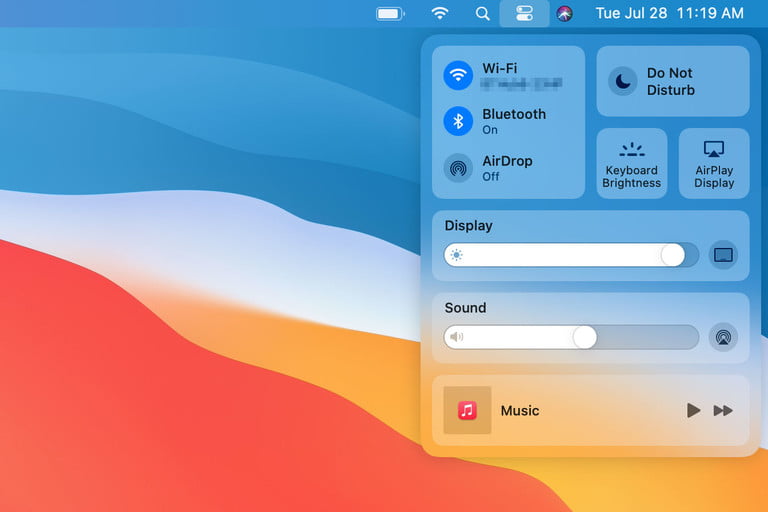Screen dimensions: 768x512
Task: Expand Sound section heading
Action: (x=465, y=308)
